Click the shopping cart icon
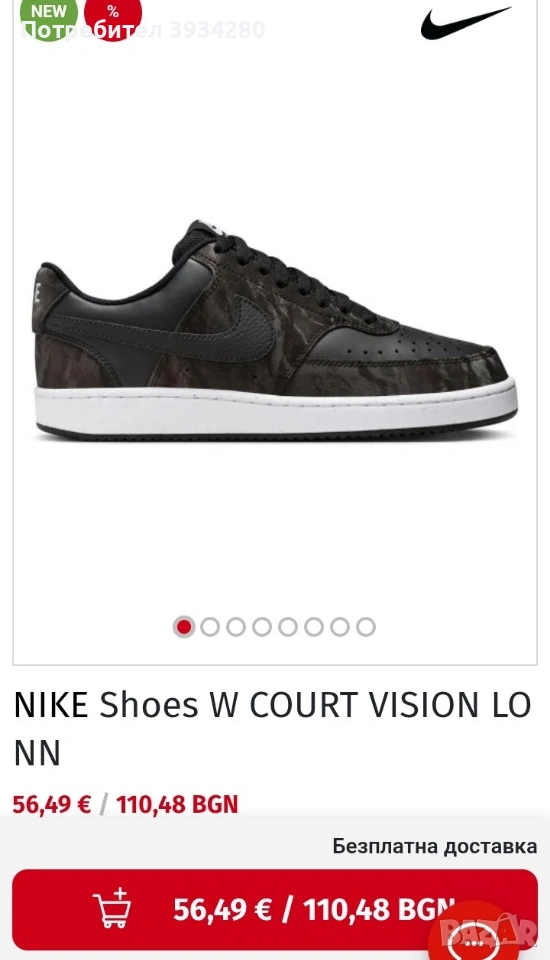 [112, 907]
